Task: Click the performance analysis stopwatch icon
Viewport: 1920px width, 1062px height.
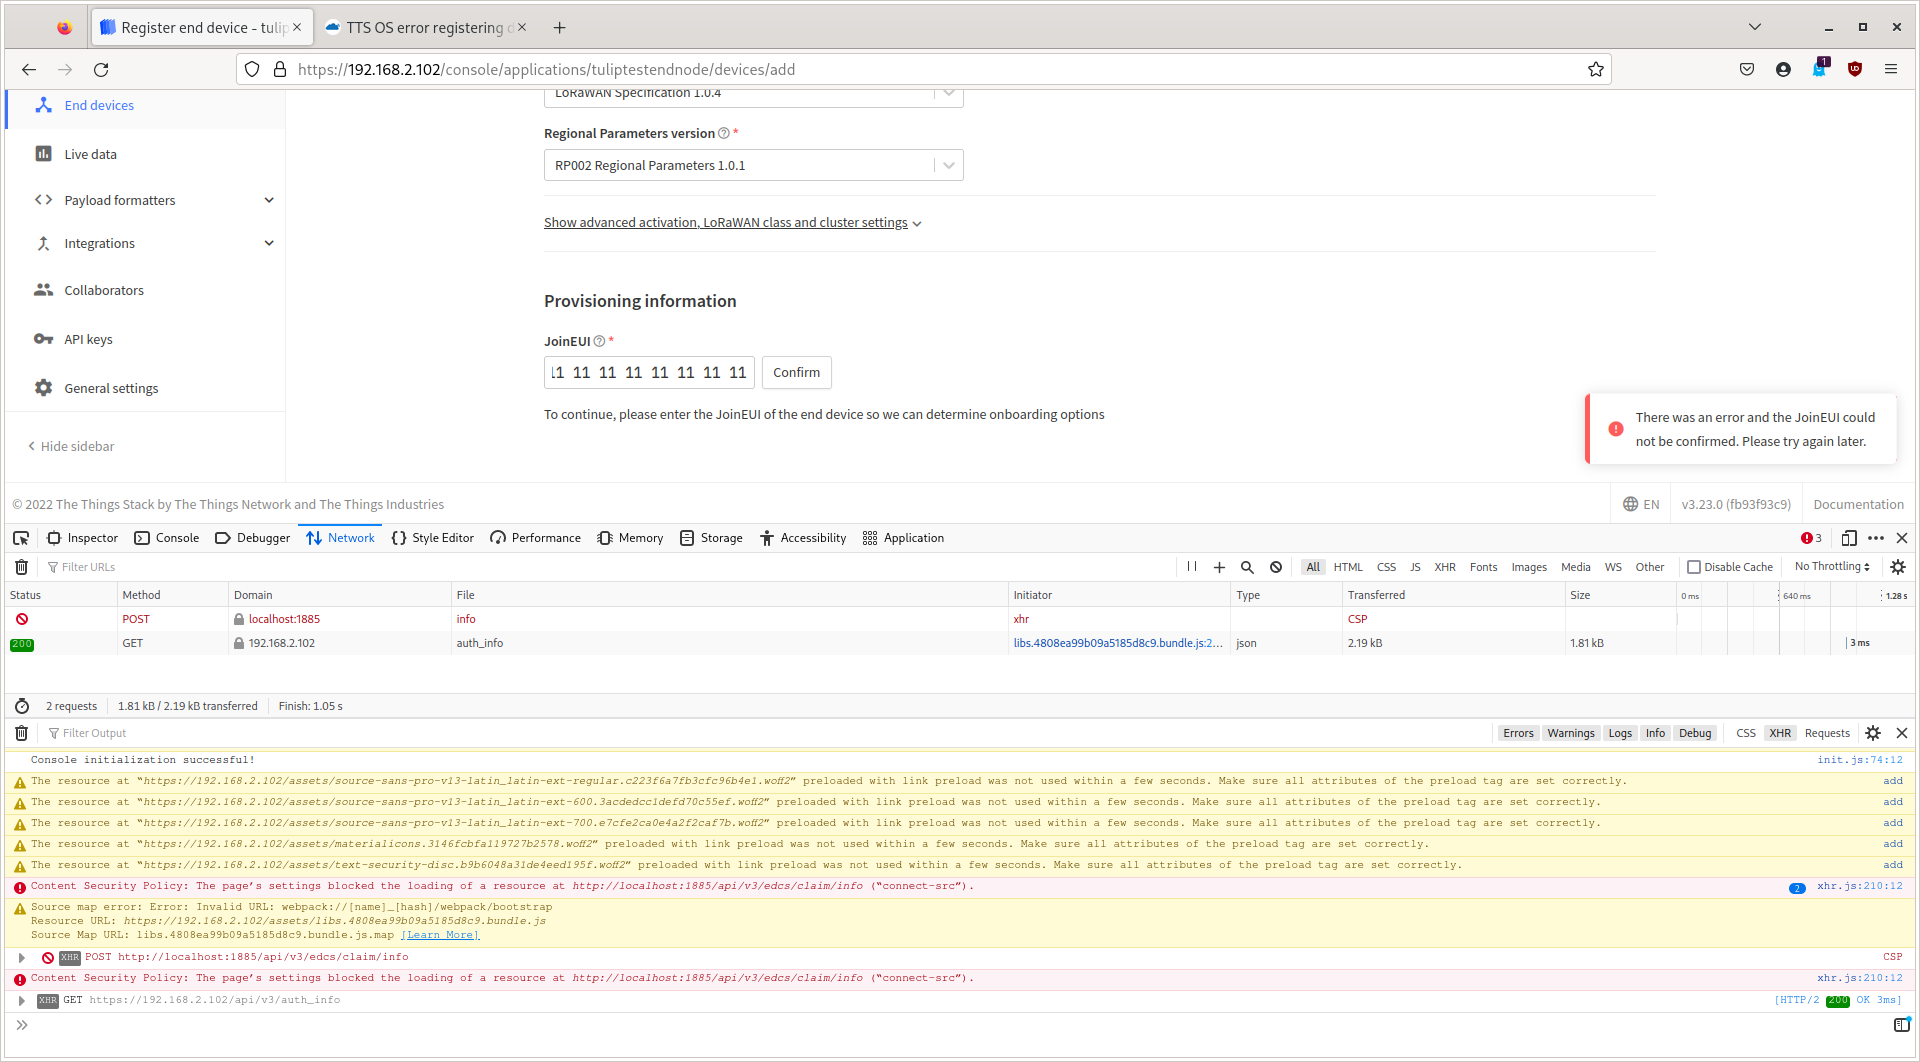Action: pos(22,706)
